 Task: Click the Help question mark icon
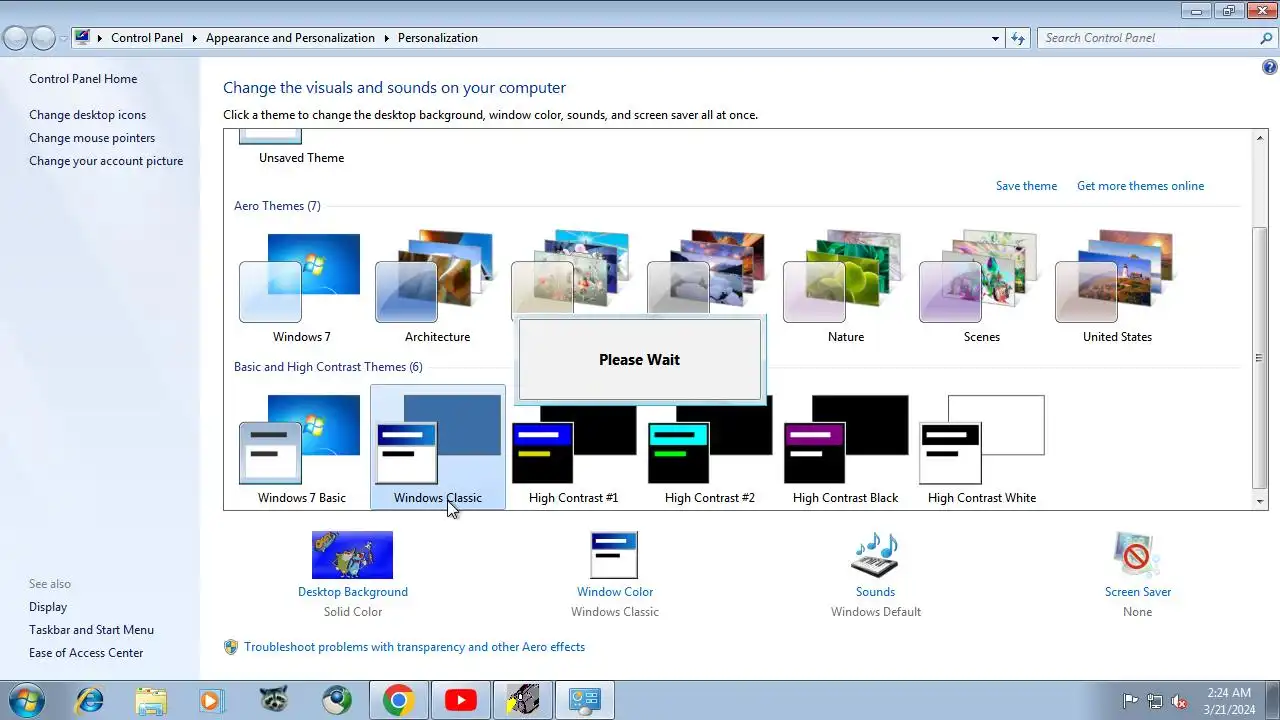tap(1270, 68)
